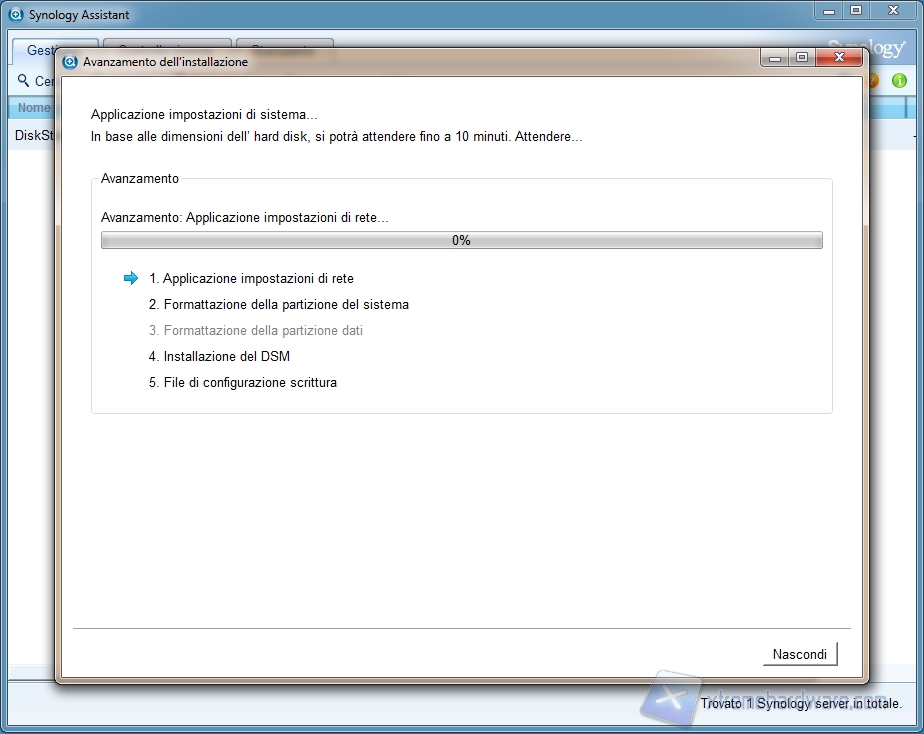The height and width of the screenshot is (734, 924).
Task: Close the Synology Assistant main window
Action: coord(893,10)
